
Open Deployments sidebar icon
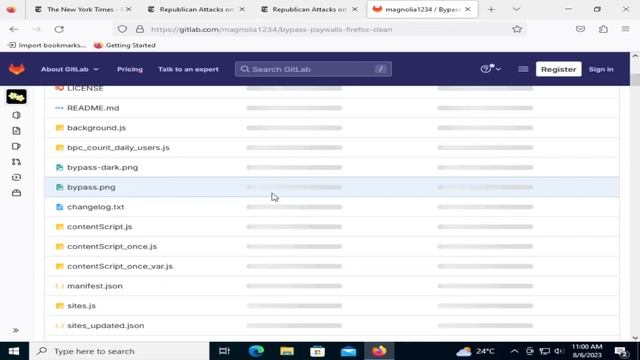click(x=16, y=193)
